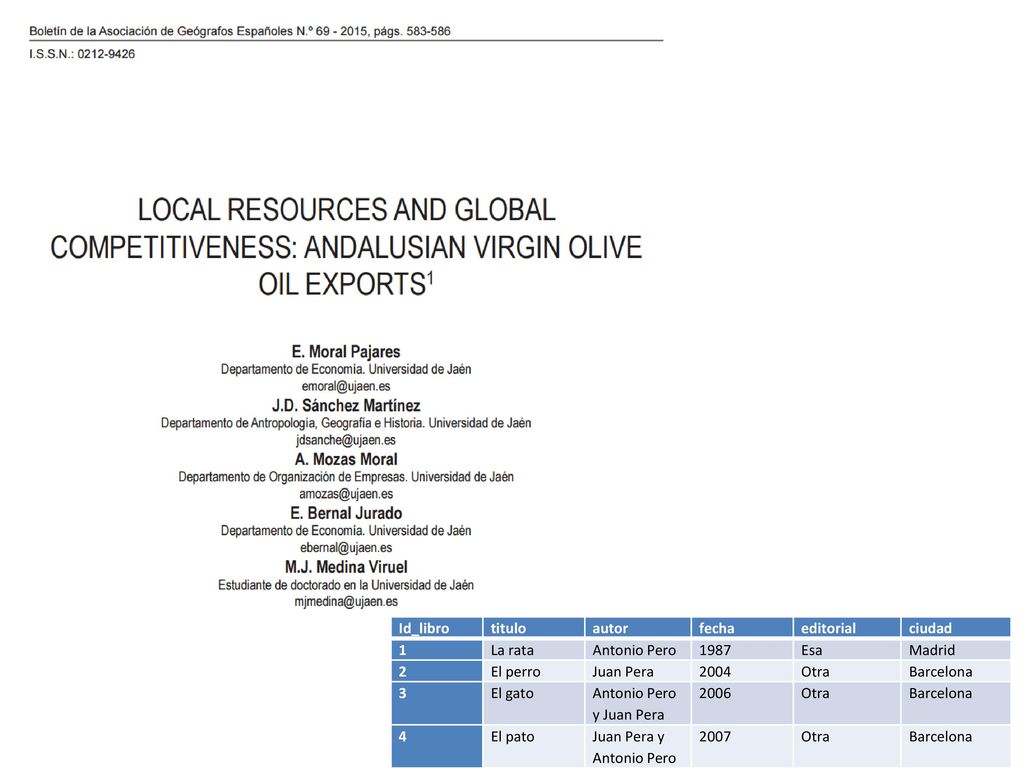The image size is (1024, 768).
Task: Click 'Departamento de Organización de Empresas' affiliation
Action: [292, 477]
